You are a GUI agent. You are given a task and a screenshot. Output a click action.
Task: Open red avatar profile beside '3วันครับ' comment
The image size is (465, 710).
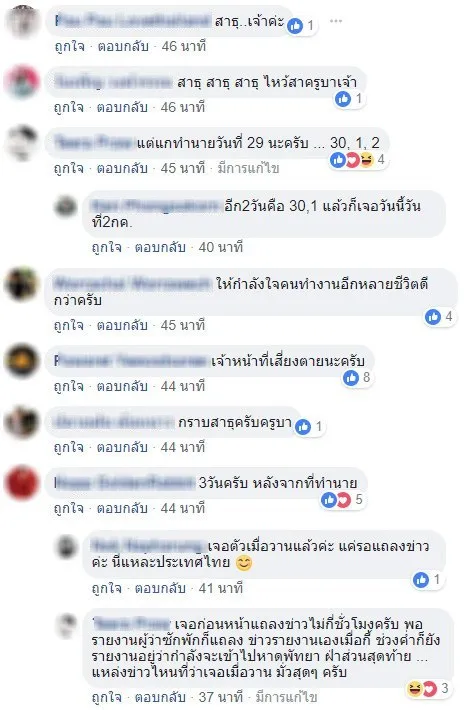pos(21,484)
